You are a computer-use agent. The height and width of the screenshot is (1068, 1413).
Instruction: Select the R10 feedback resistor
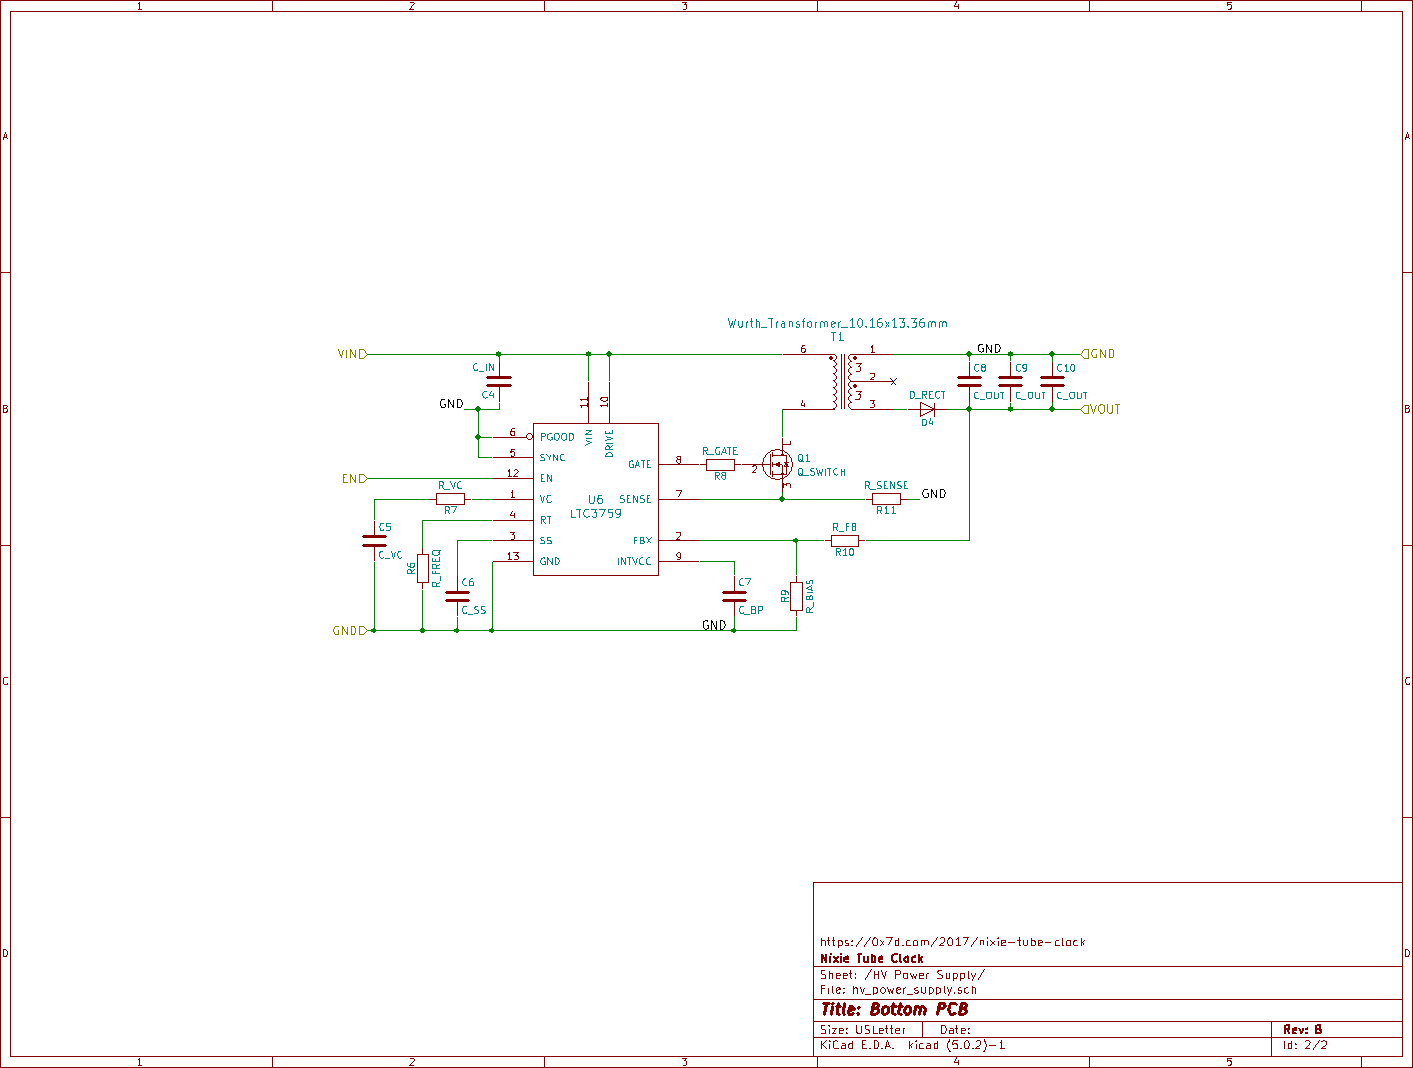tap(845, 540)
